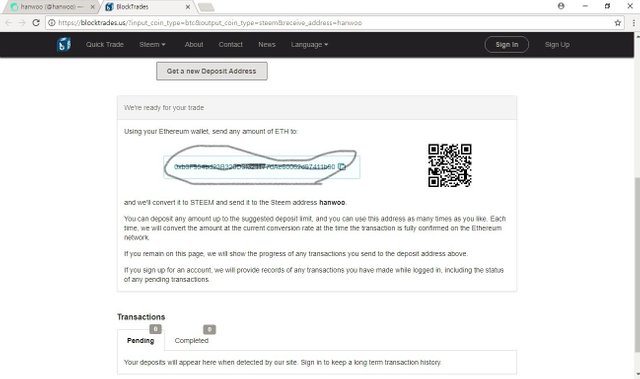Screen dimensions: 640x379
Task: Click the deposit QR code
Action: (x=450, y=166)
